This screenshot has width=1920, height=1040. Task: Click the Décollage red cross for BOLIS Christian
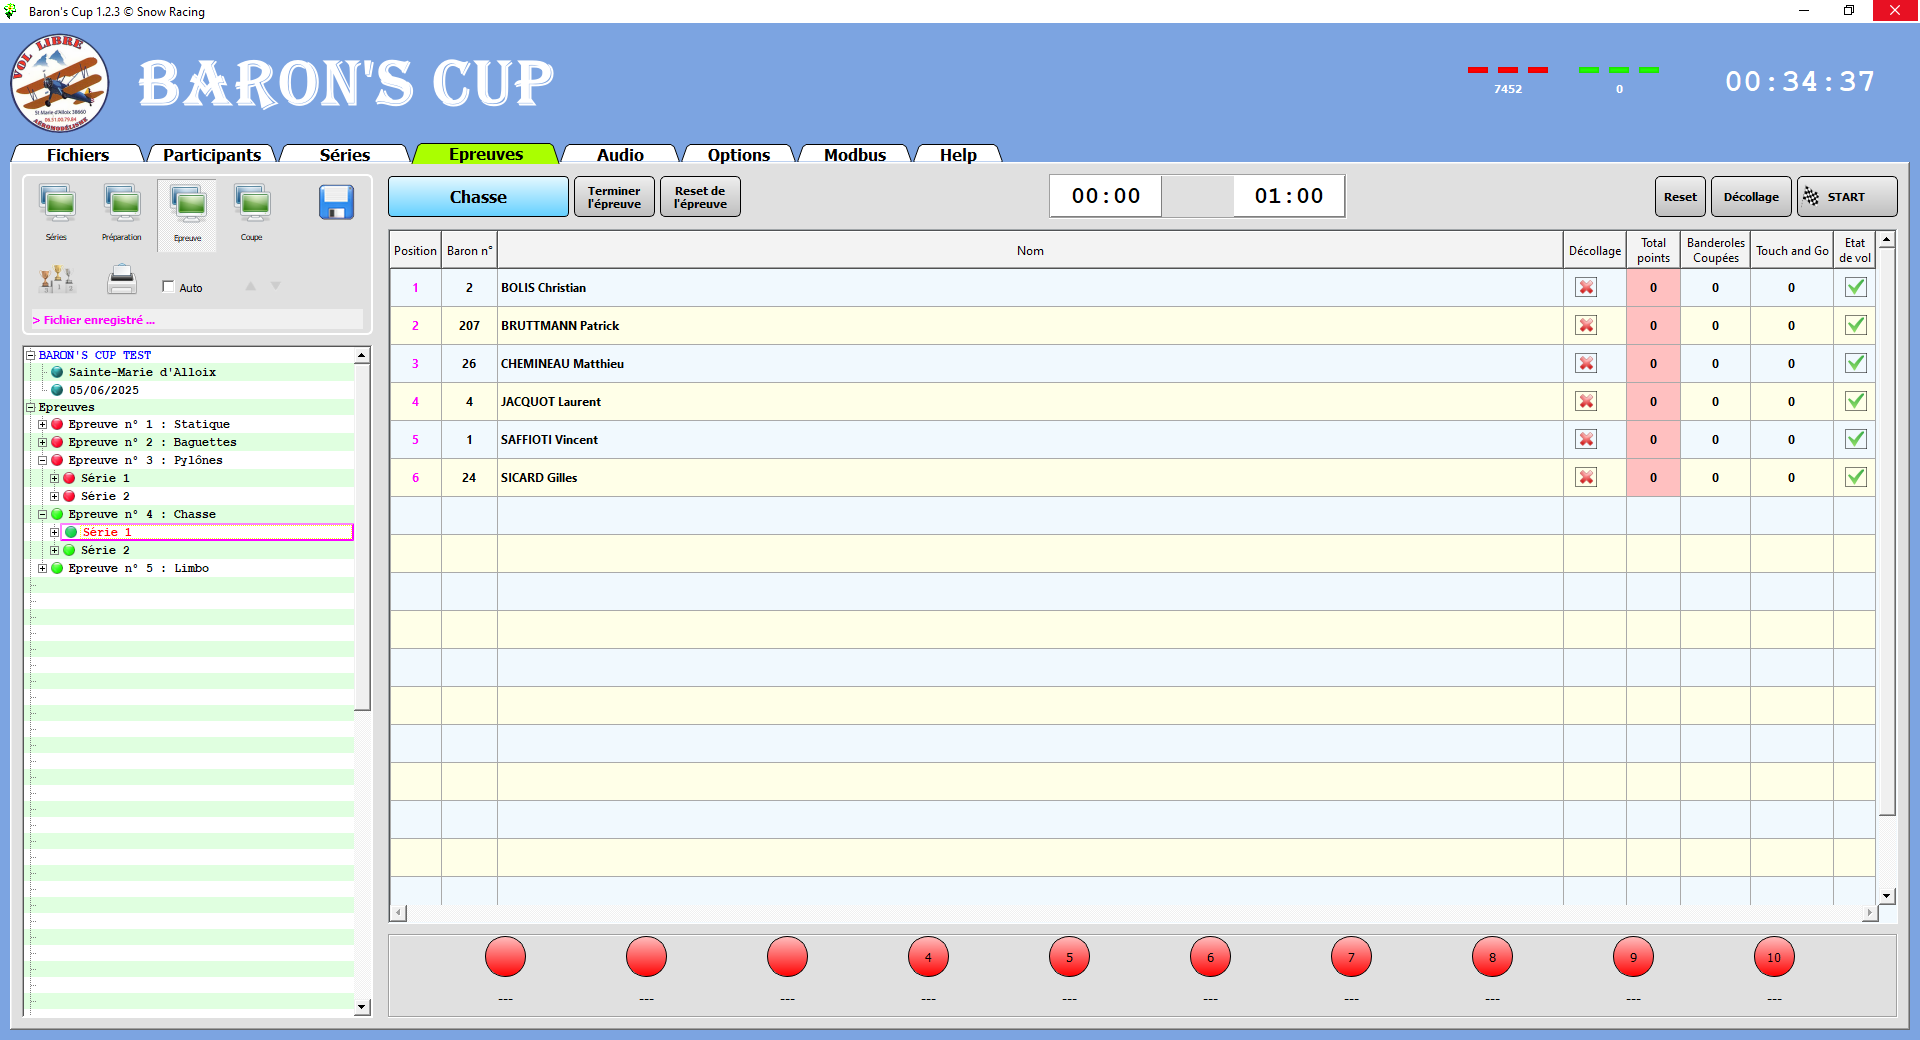(1587, 287)
